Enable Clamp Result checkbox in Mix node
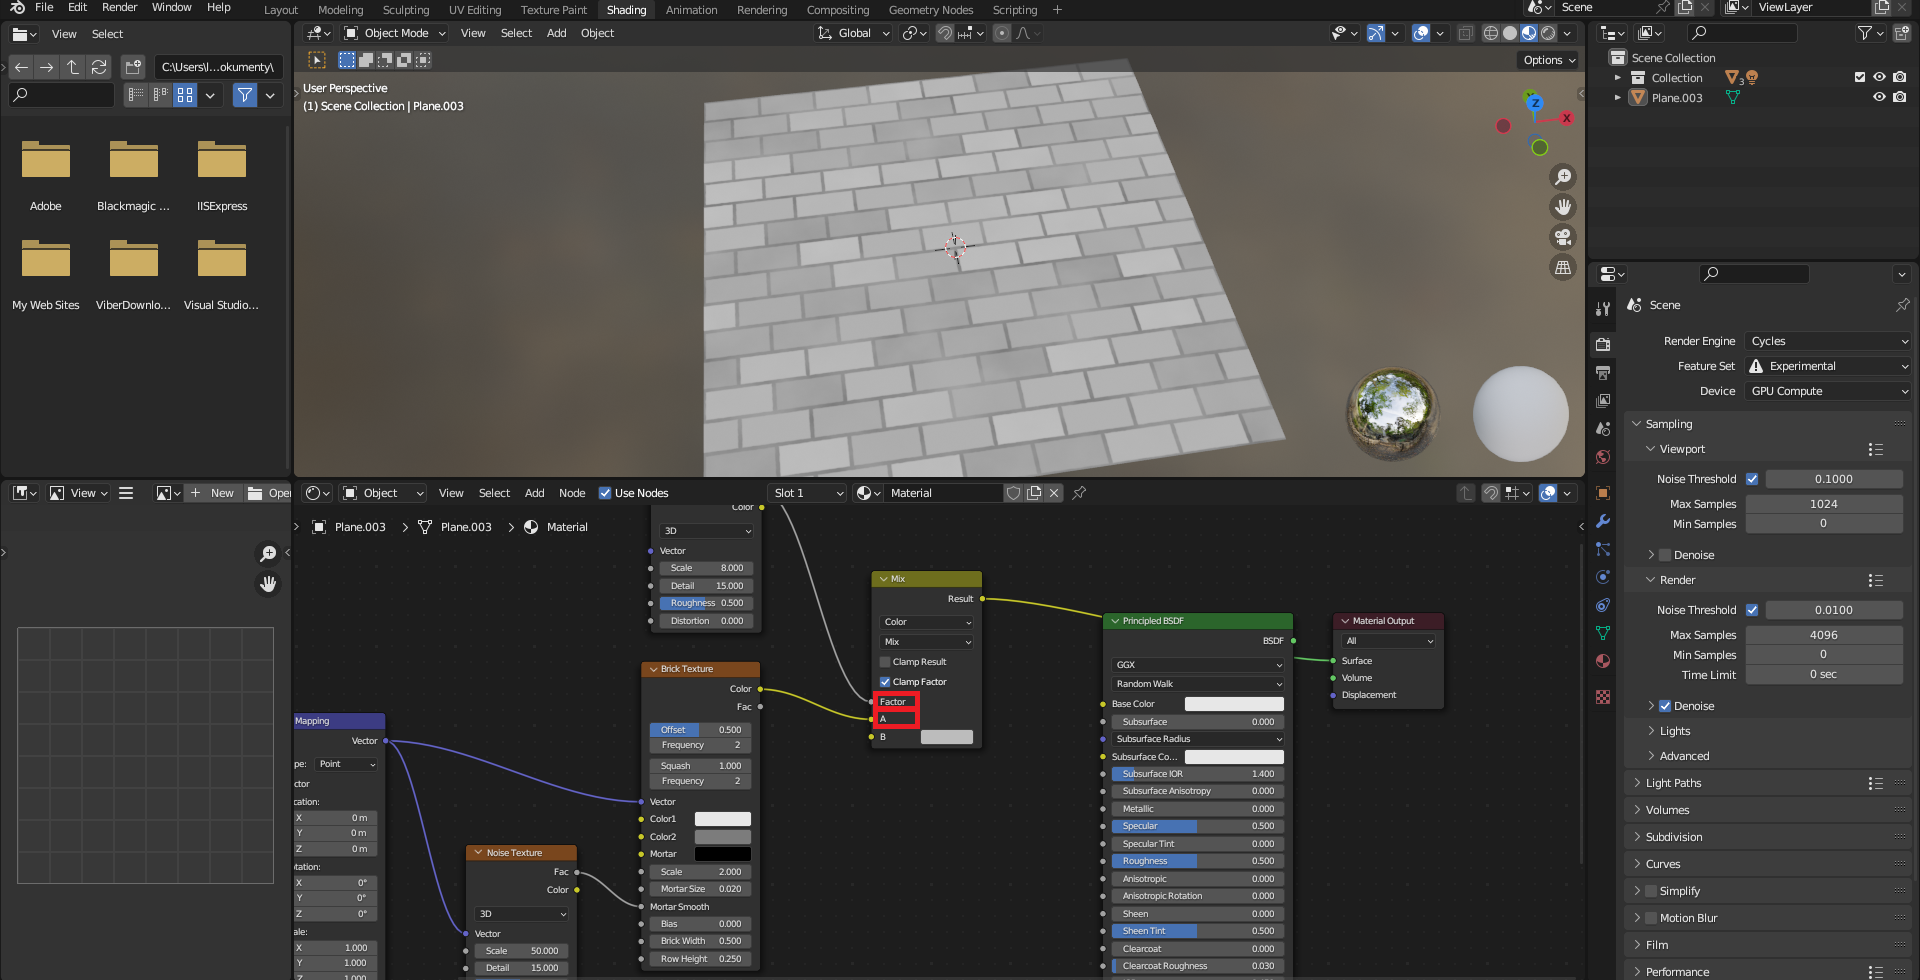Viewport: 1920px width, 980px height. tap(885, 662)
